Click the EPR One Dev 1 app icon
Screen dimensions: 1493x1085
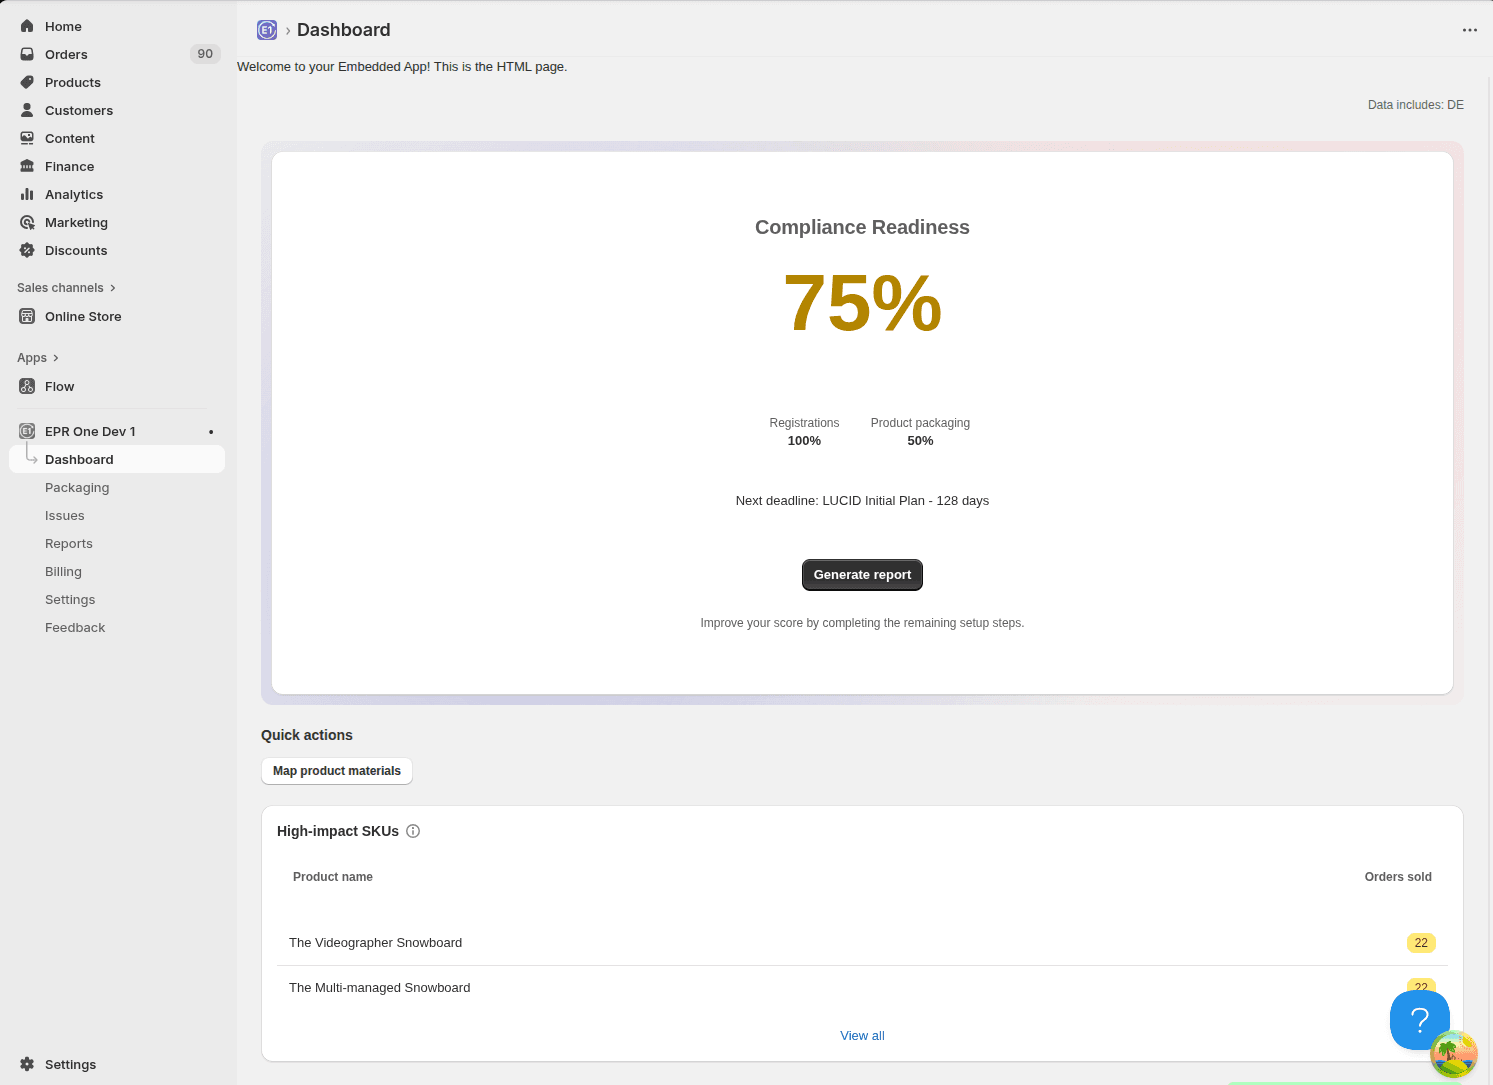coord(27,431)
